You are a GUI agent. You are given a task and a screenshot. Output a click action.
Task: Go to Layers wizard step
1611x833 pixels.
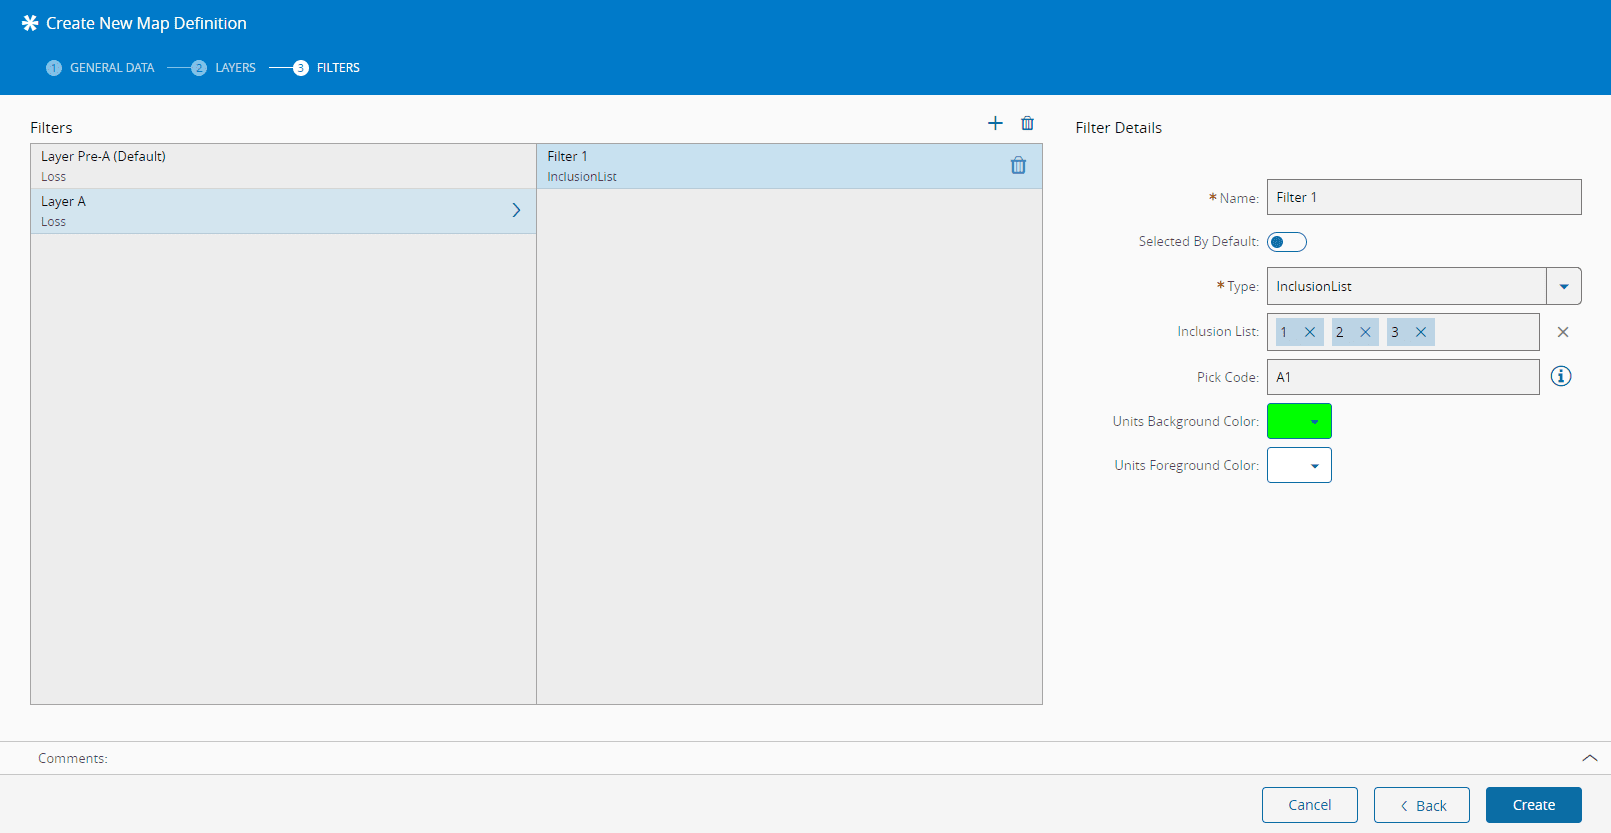pos(224,68)
